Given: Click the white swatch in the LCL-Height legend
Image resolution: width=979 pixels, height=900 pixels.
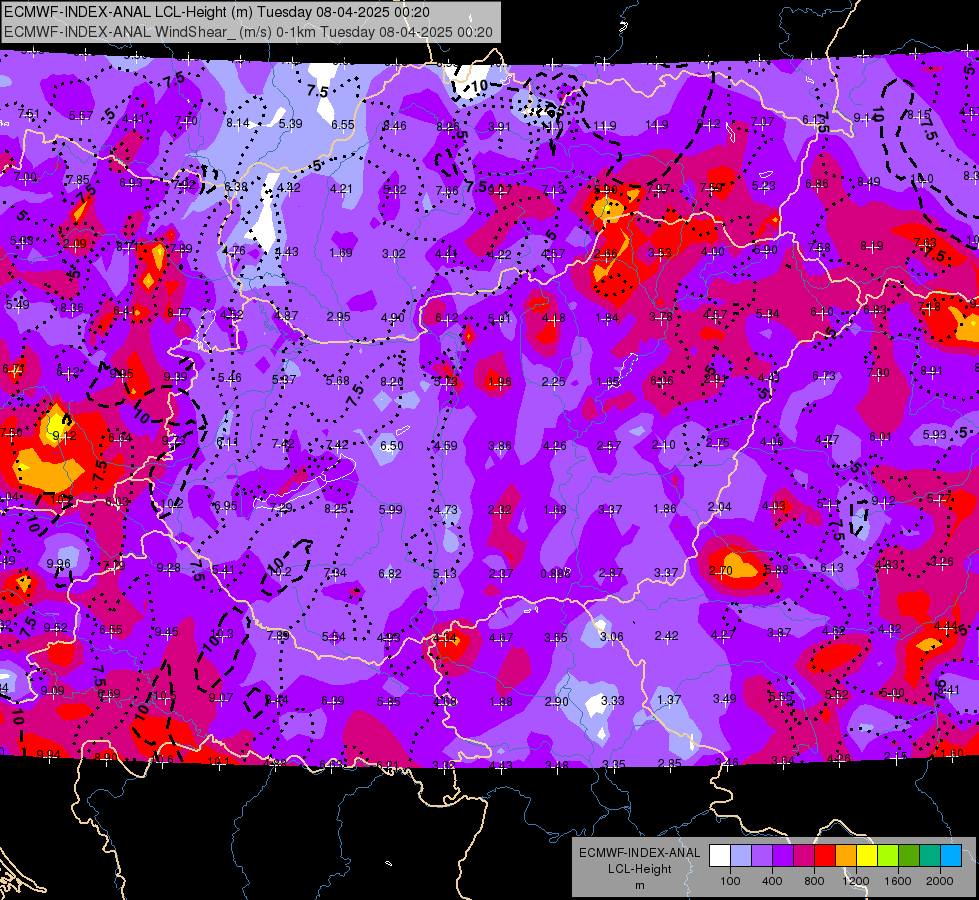Looking at the screenshot, I should 720,856.
